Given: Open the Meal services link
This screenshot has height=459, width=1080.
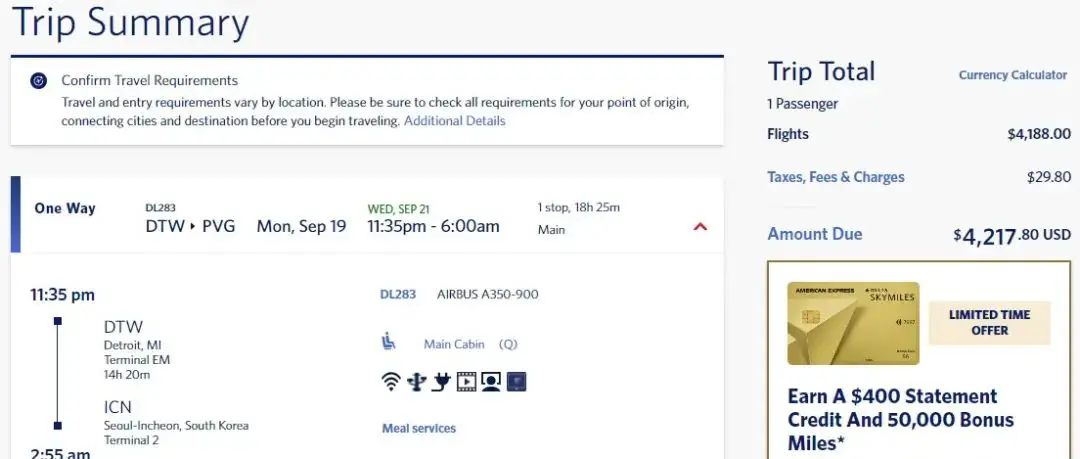Looking at the screenshot, I should point(418,429).
